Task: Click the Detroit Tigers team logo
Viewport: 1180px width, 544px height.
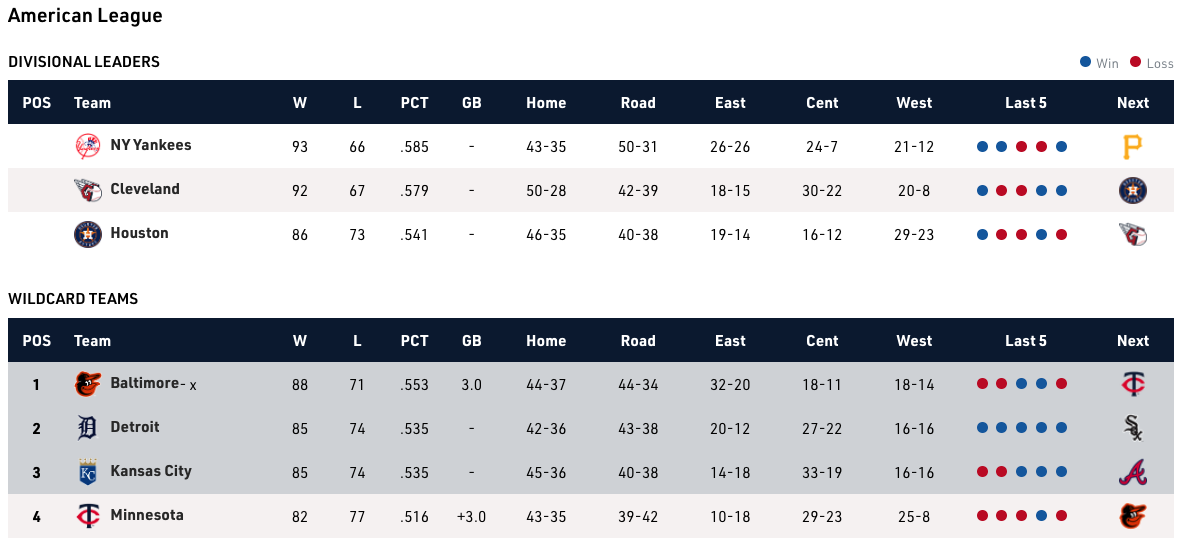Action: [88, 428]
